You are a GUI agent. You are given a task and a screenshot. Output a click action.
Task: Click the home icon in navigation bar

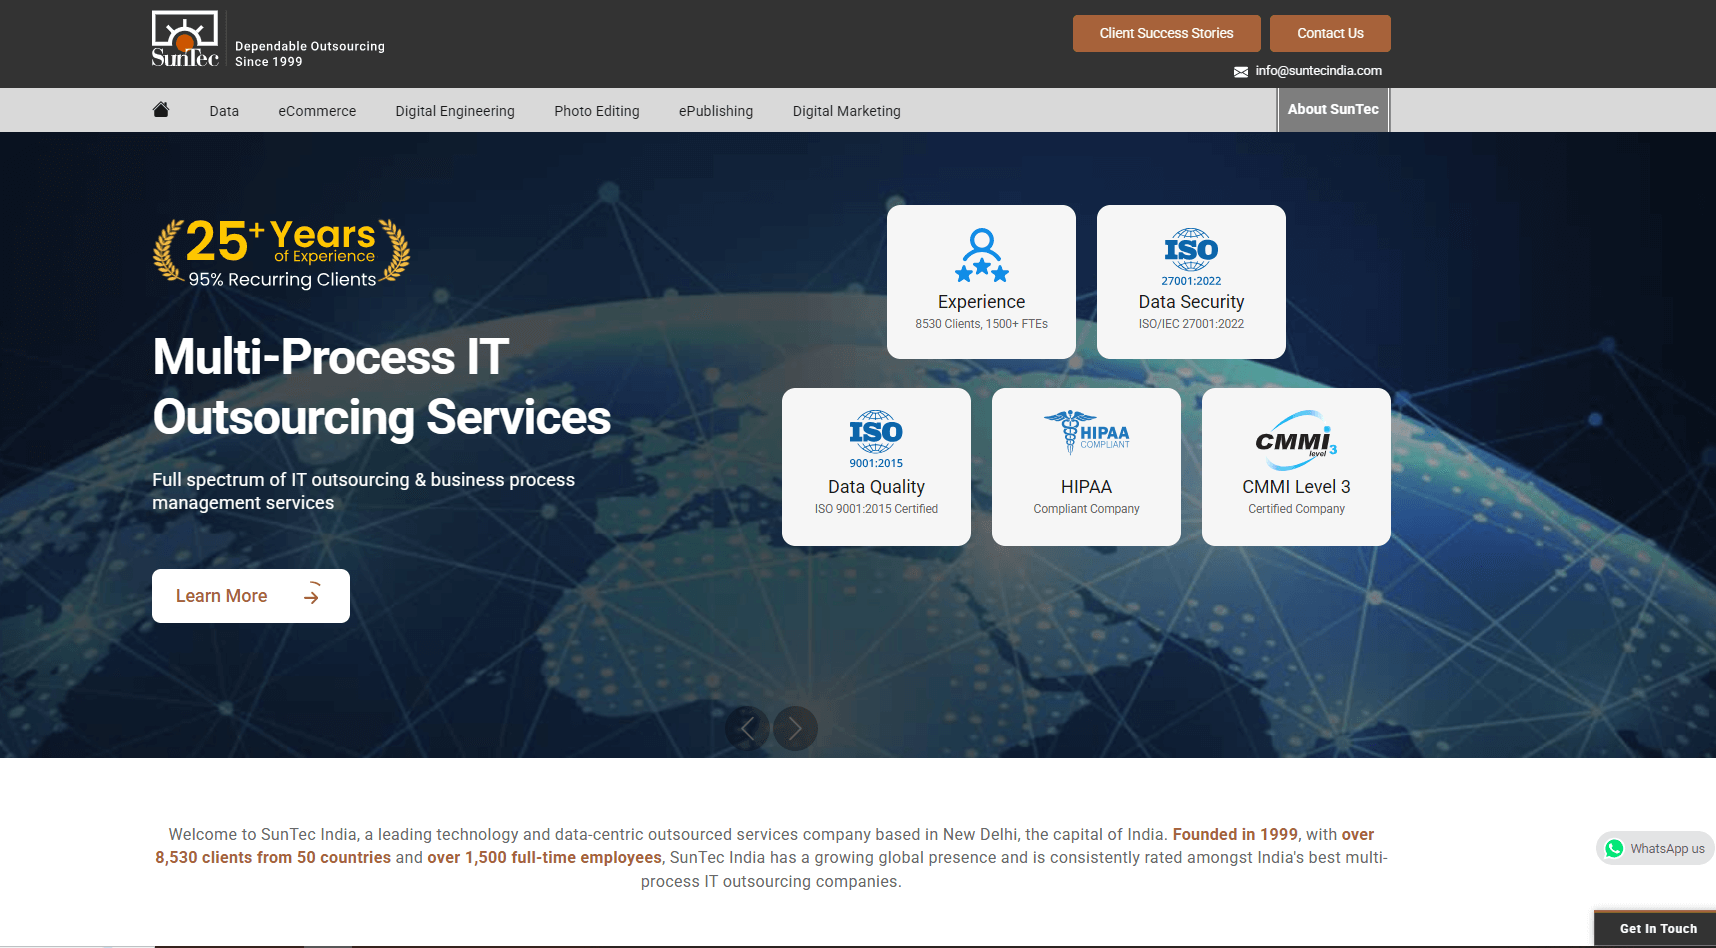coord(161,110)
